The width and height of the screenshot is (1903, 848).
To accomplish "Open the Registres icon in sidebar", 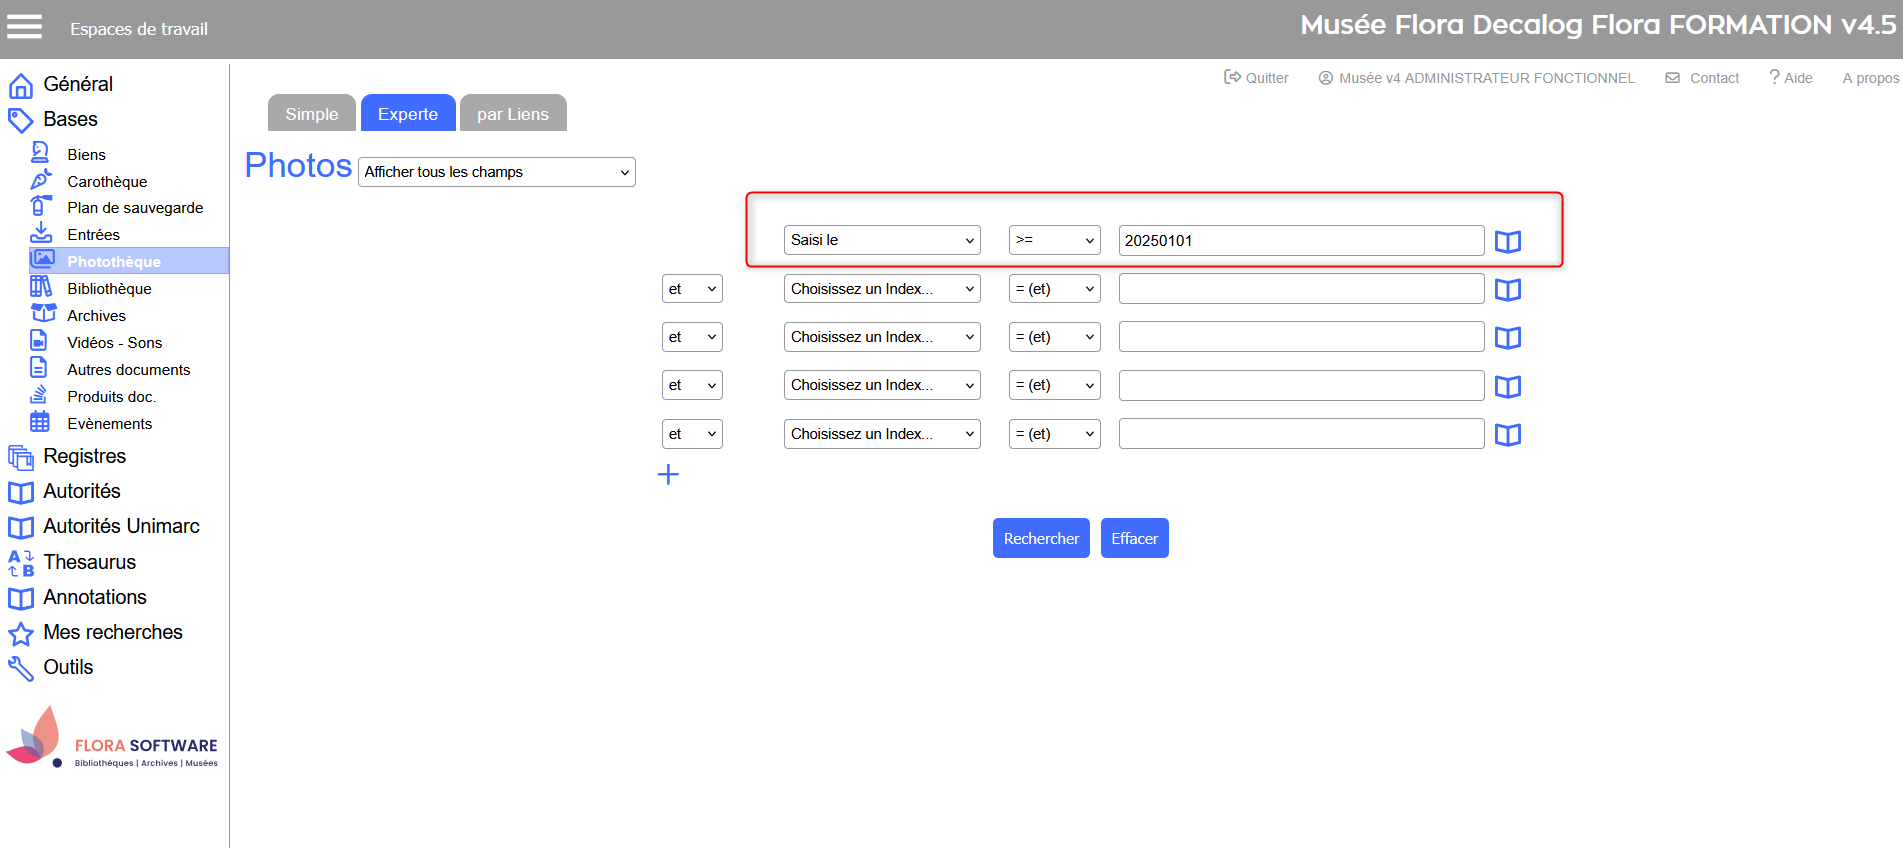I will click(21, 458).
